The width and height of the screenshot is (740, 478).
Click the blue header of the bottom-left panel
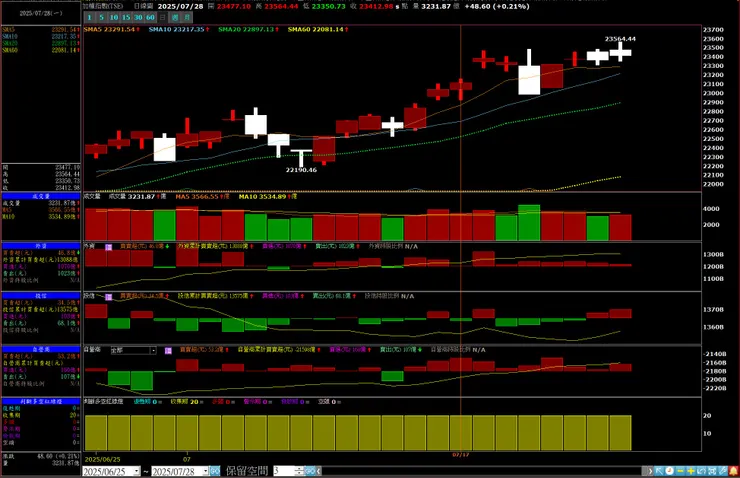coord(41,402)
